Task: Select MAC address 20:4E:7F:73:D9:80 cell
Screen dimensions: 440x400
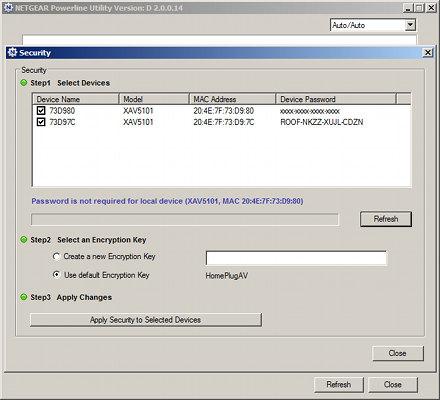Action: (224, 111)
